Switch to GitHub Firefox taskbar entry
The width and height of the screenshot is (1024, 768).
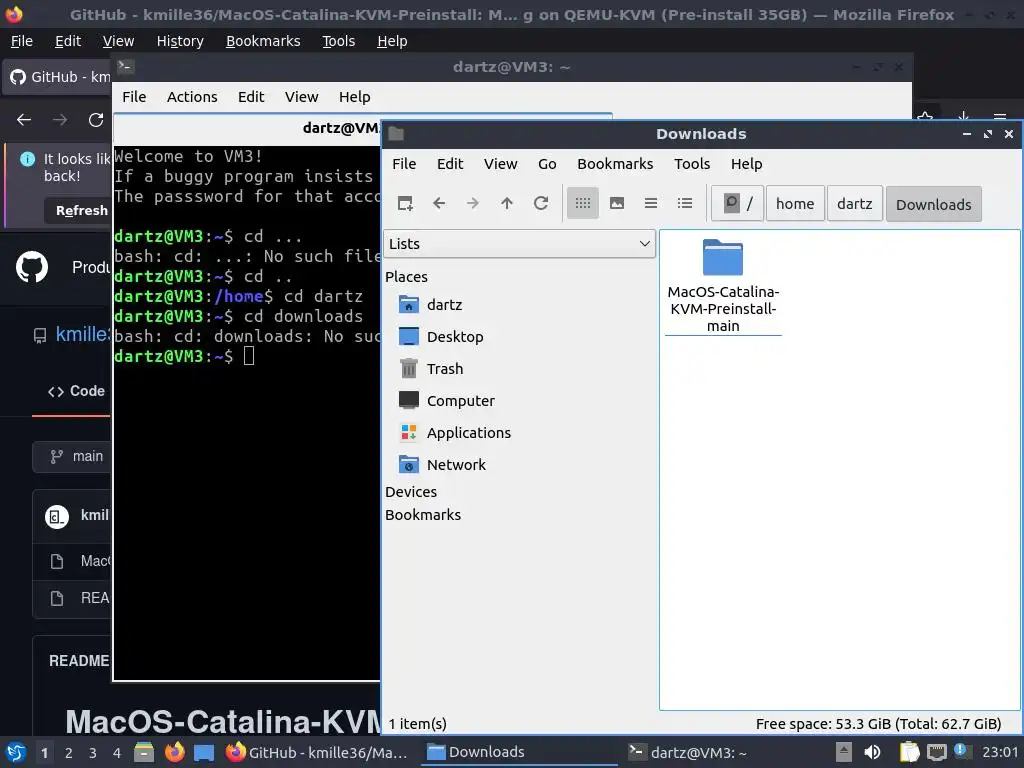317,752
